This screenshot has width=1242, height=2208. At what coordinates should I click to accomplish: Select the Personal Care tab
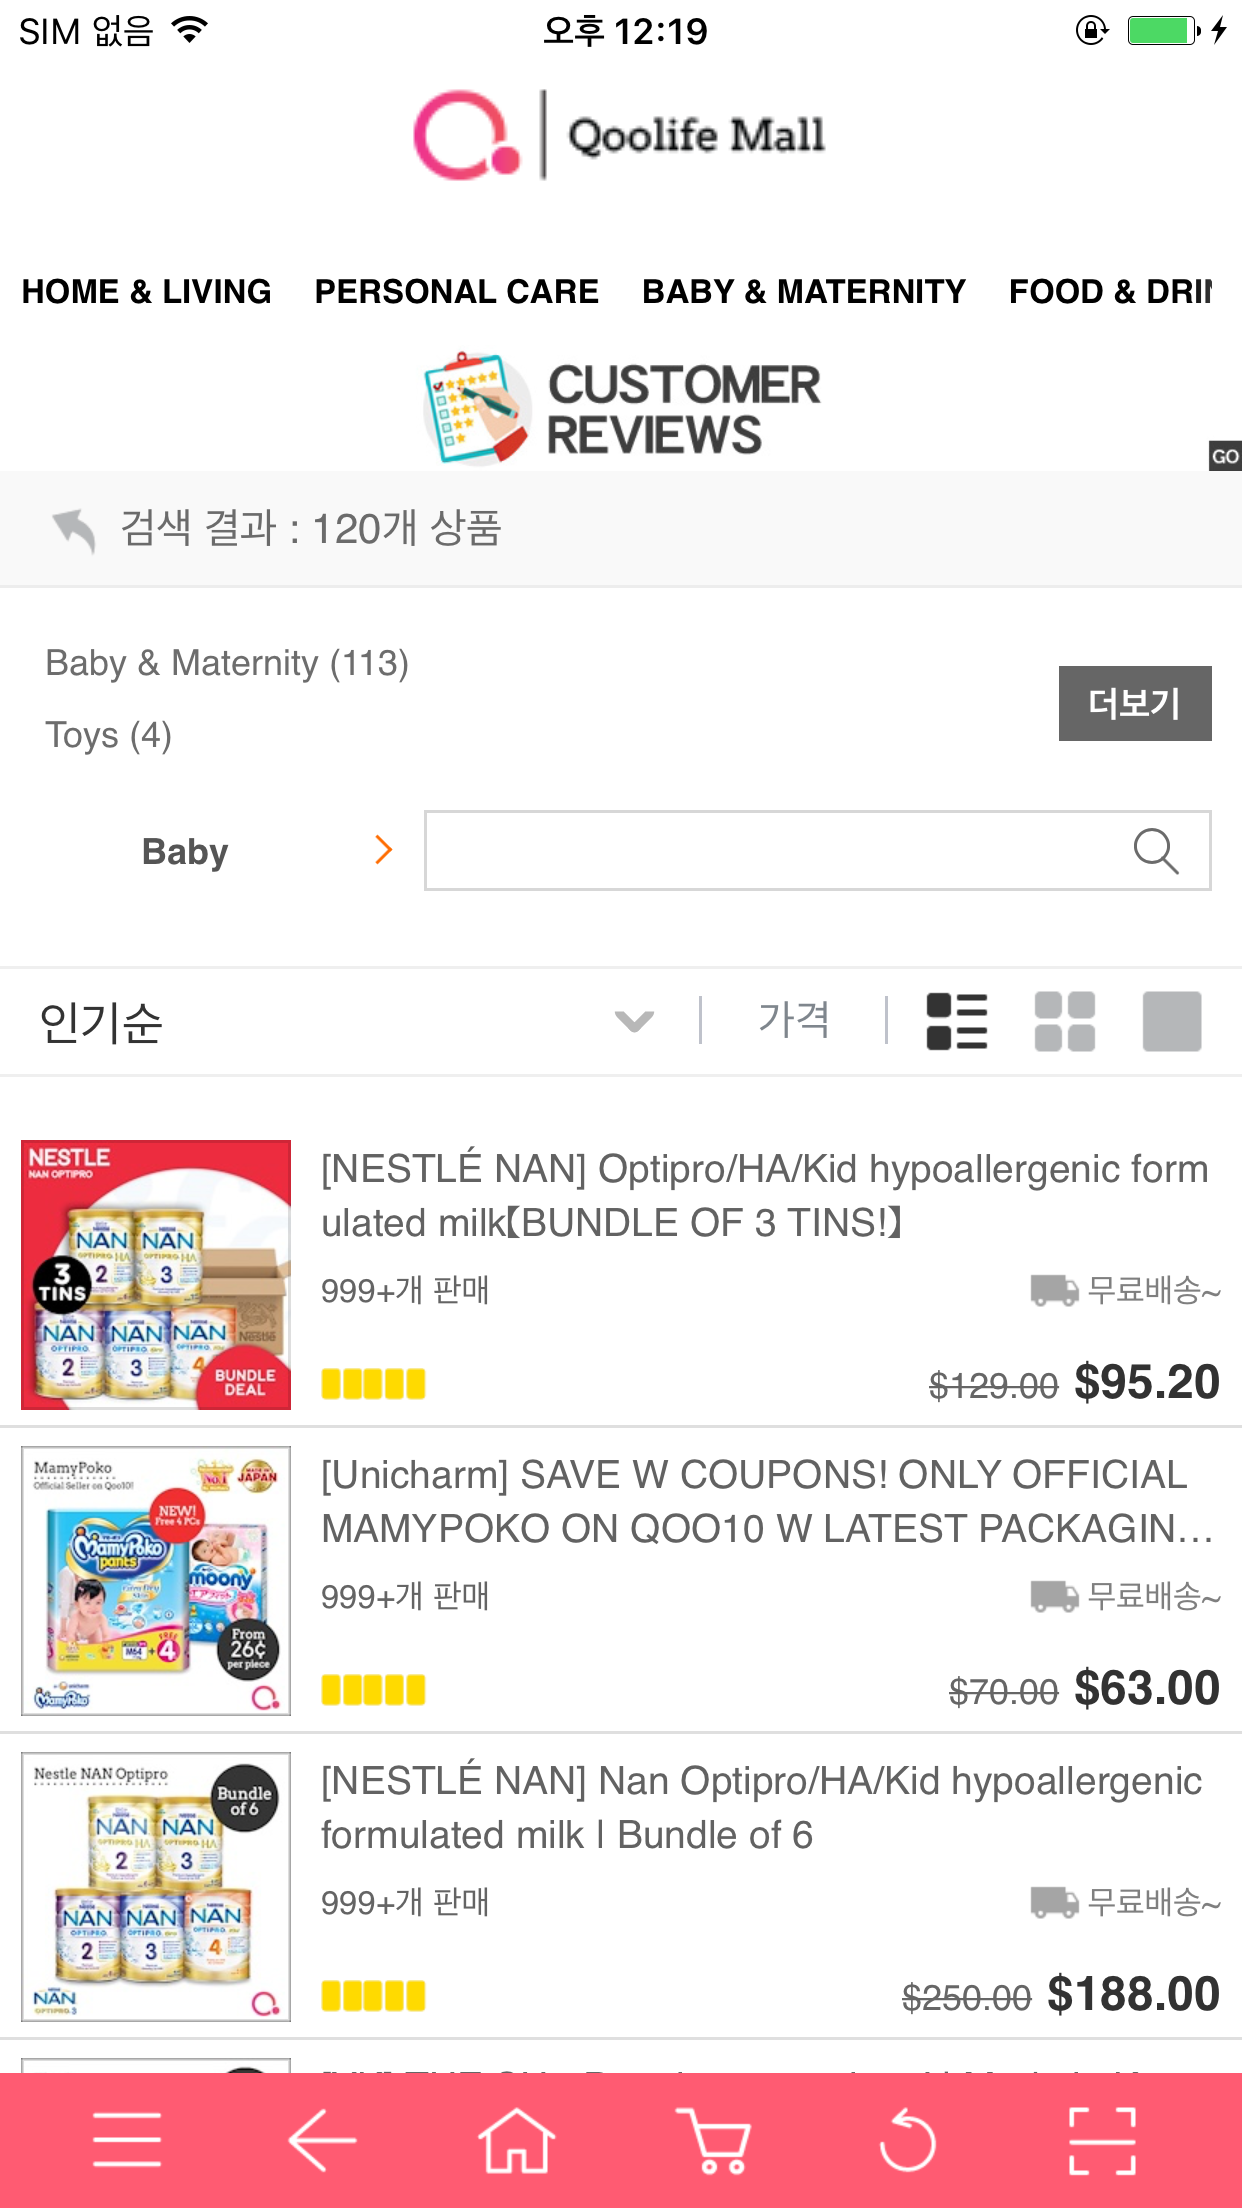(456, 291)
